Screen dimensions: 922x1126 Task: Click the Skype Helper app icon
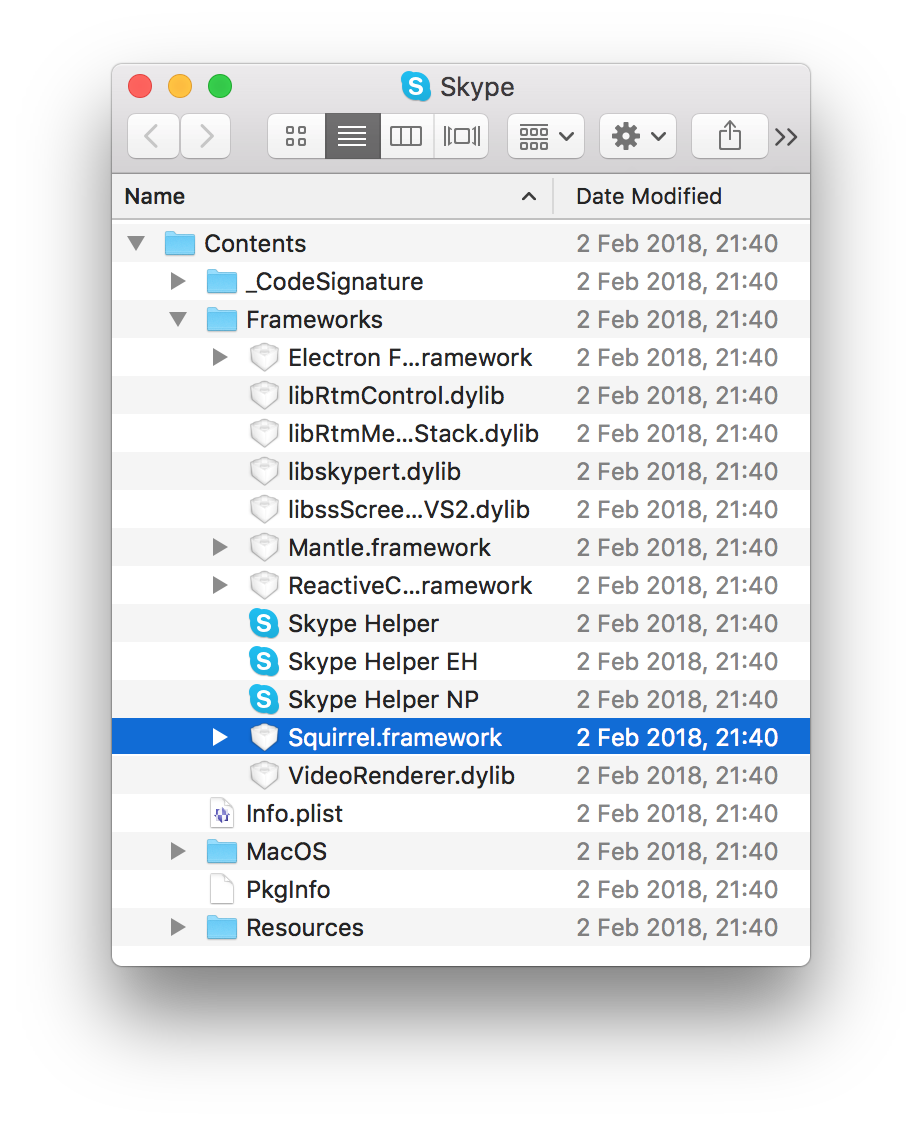click(x=264, y=624)
